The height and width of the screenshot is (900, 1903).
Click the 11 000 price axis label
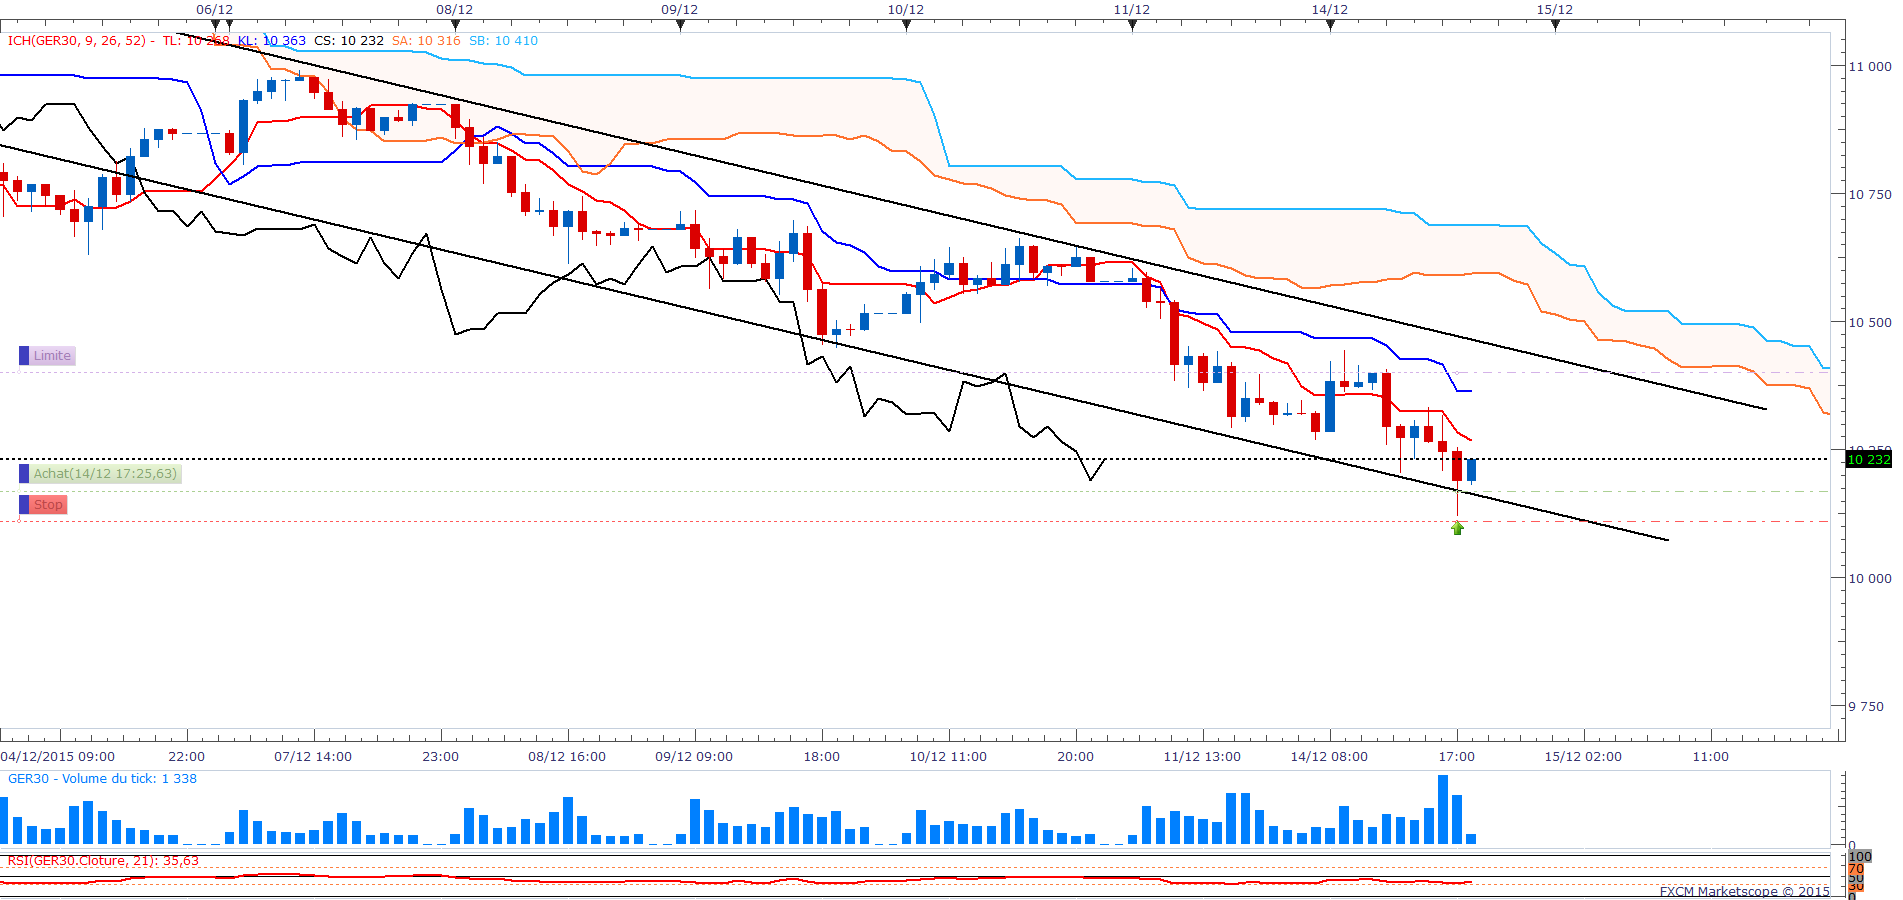(1870, 67)
